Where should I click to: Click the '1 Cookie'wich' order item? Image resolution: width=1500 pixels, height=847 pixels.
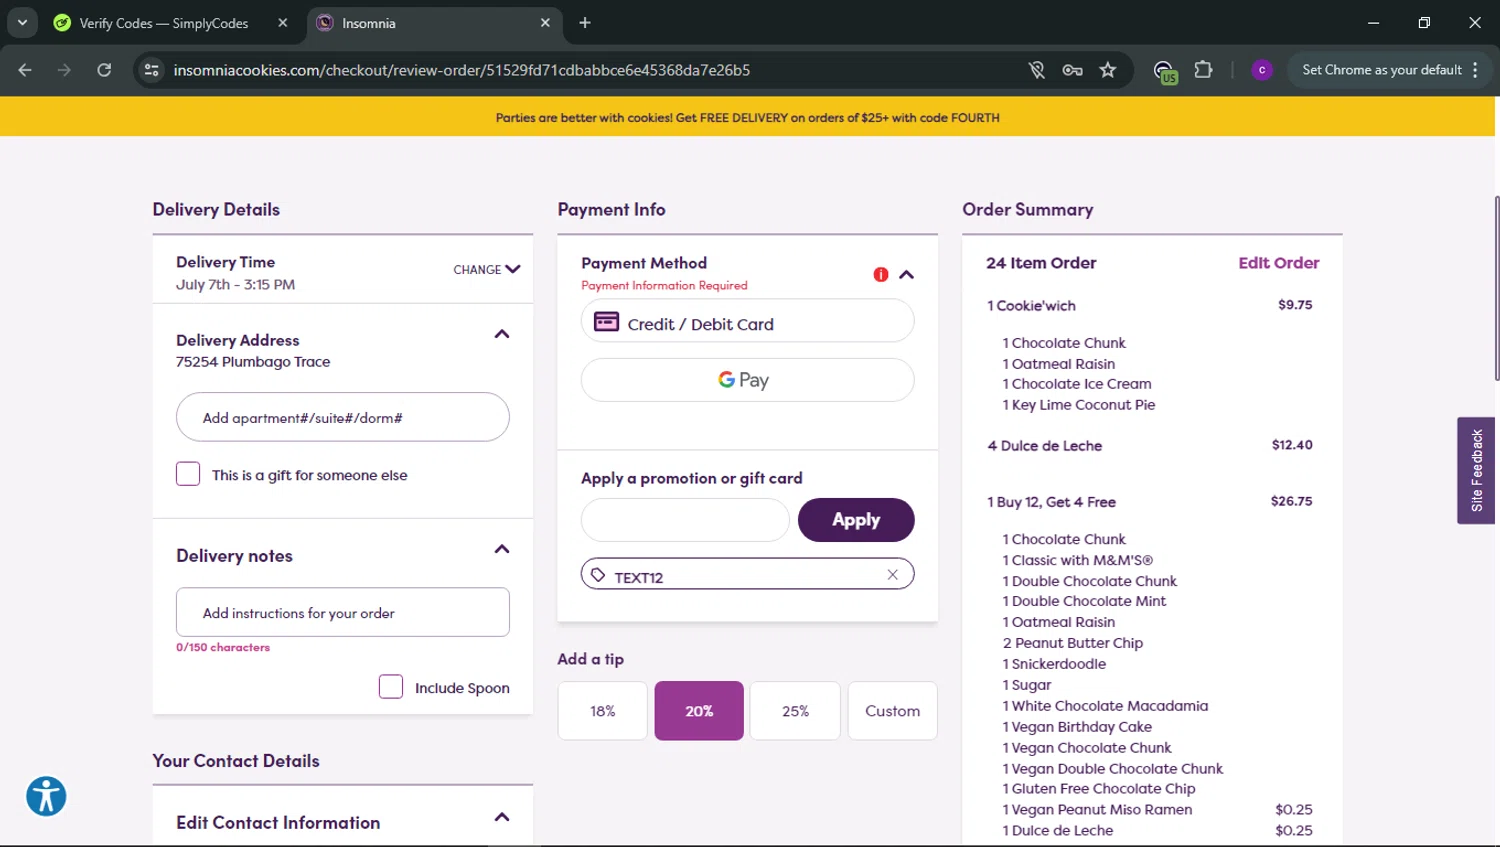1031,306
